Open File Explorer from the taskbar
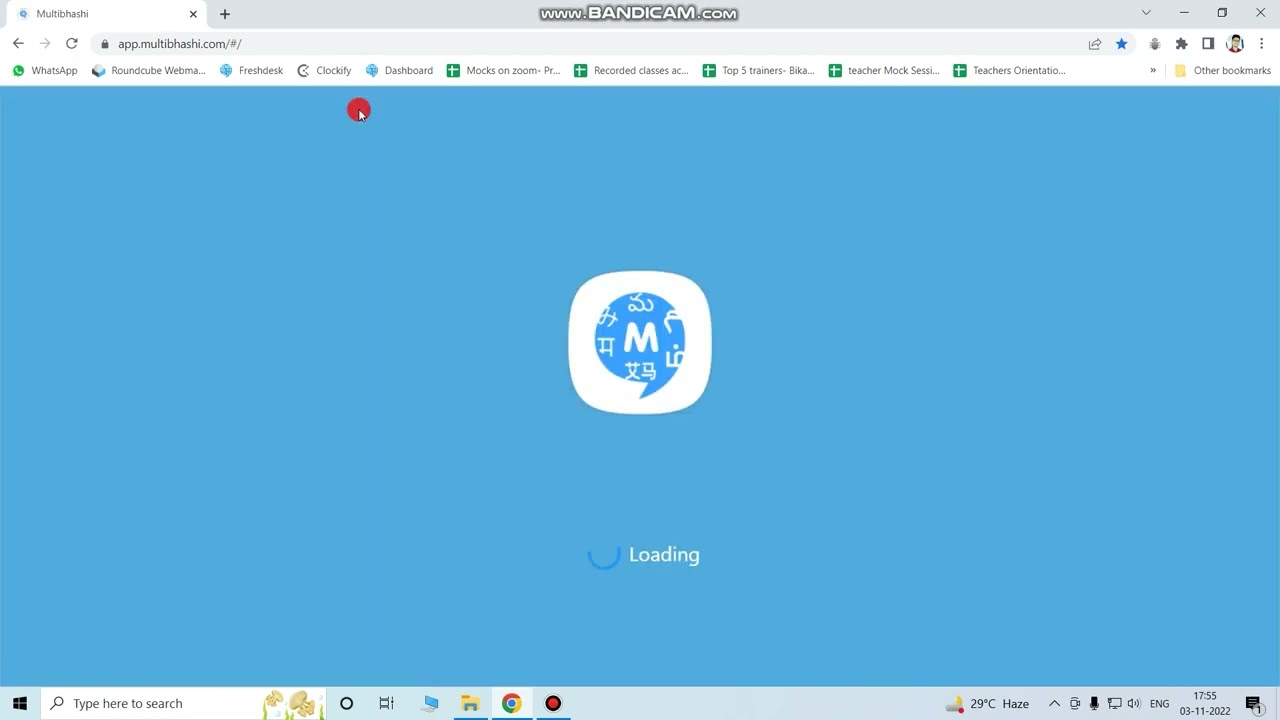The height and width of the screenshot is (720, 1280). coord(470,704)
